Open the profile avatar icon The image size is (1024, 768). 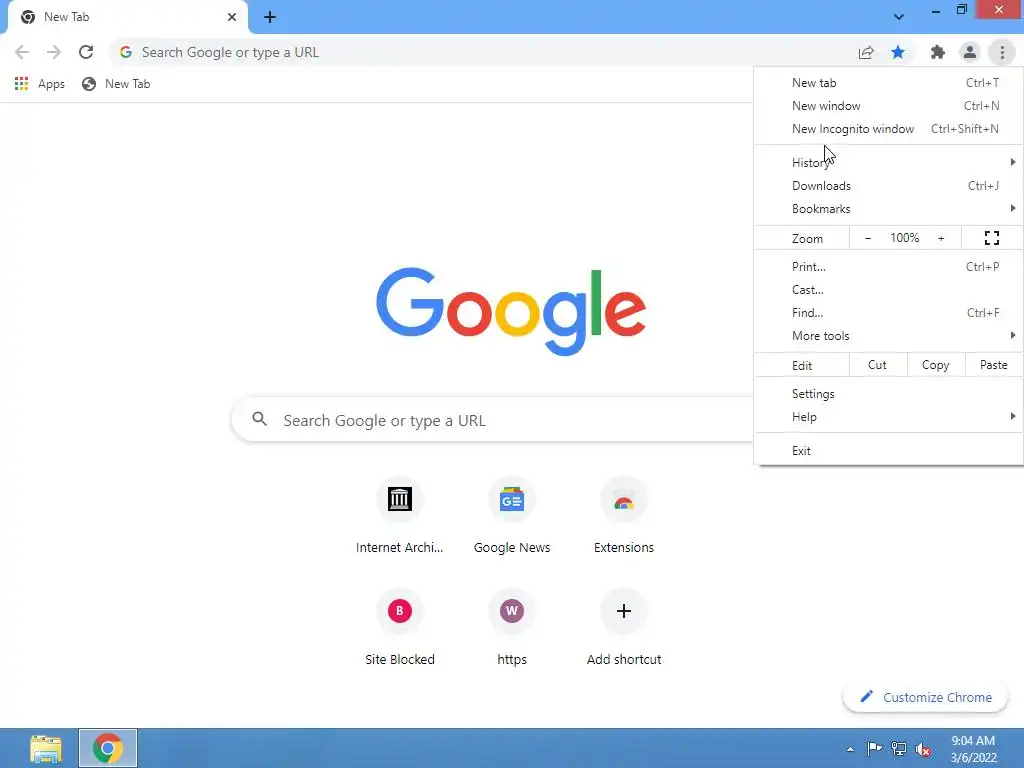tap(970, 52)
